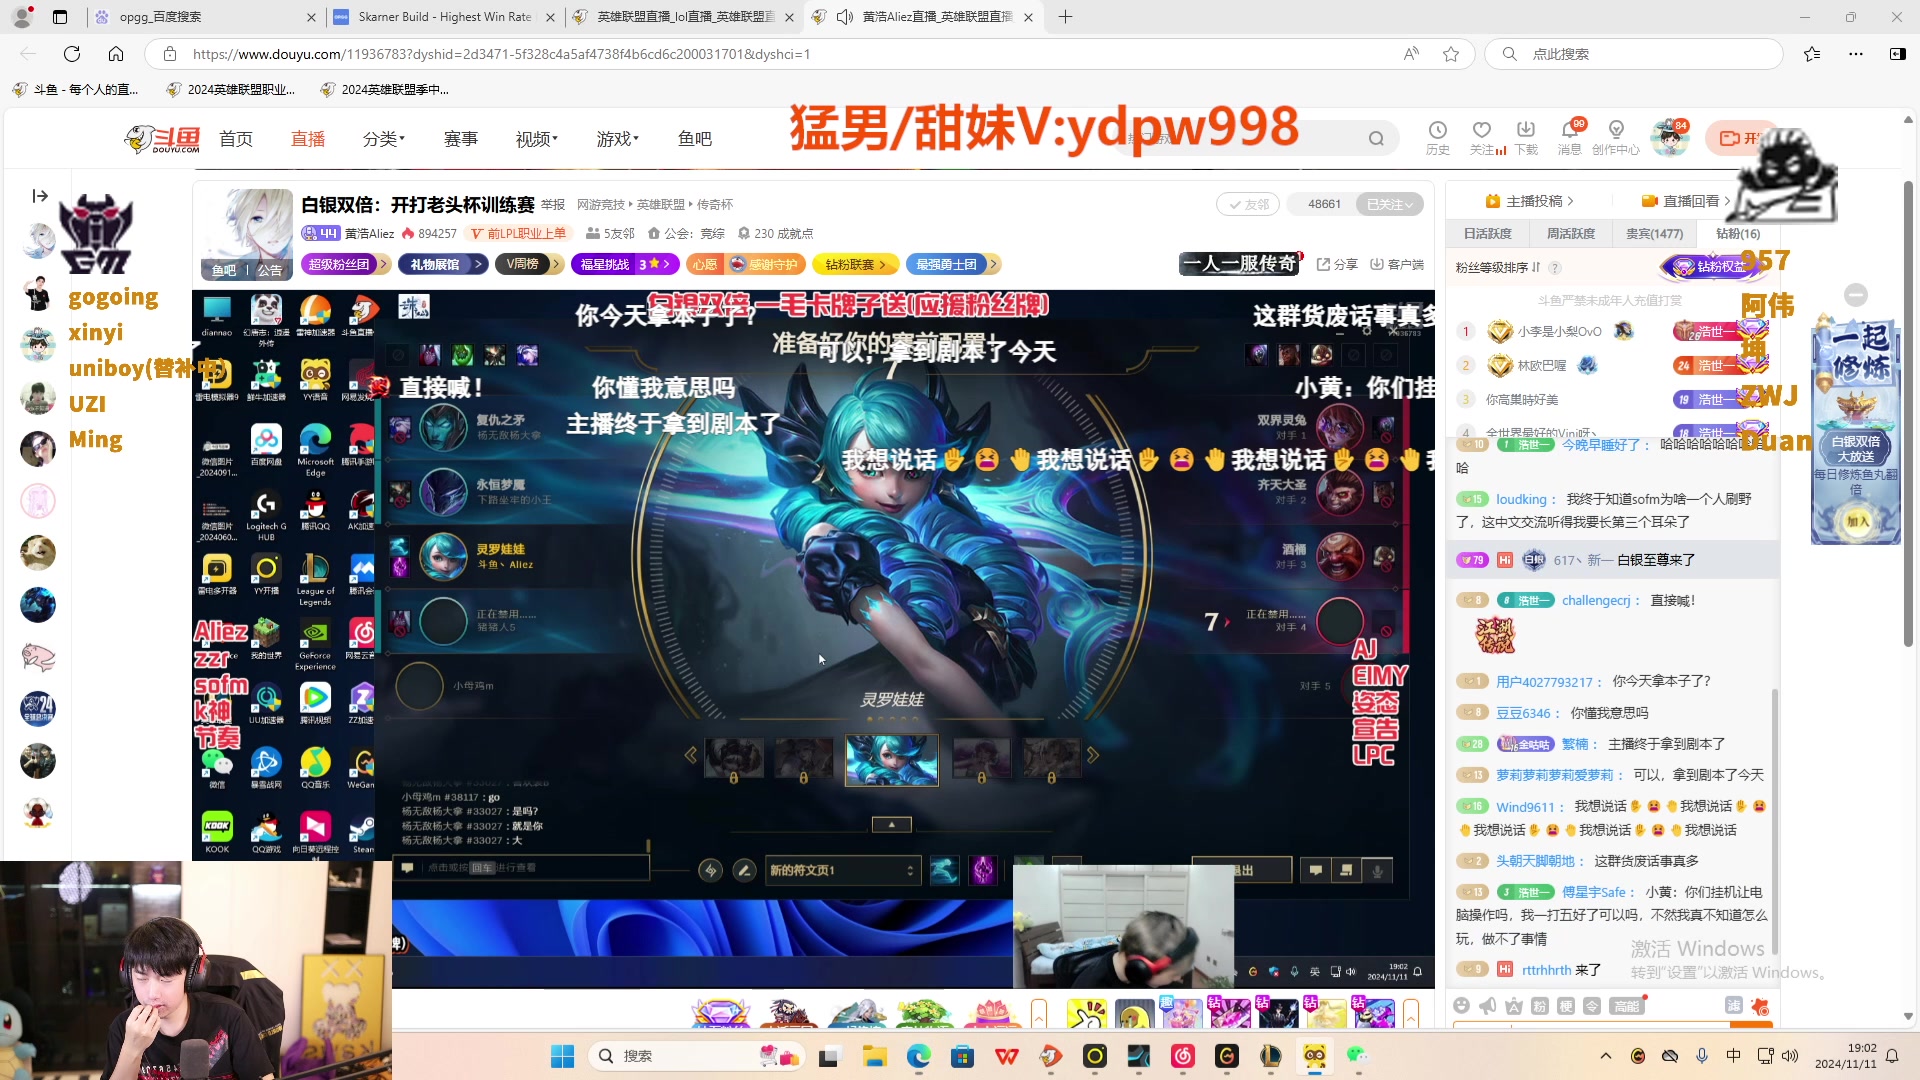The width and height of the screenshot is (1920, 1080).
Task: Open the 历史 history icon
Action: (1437, 137)
